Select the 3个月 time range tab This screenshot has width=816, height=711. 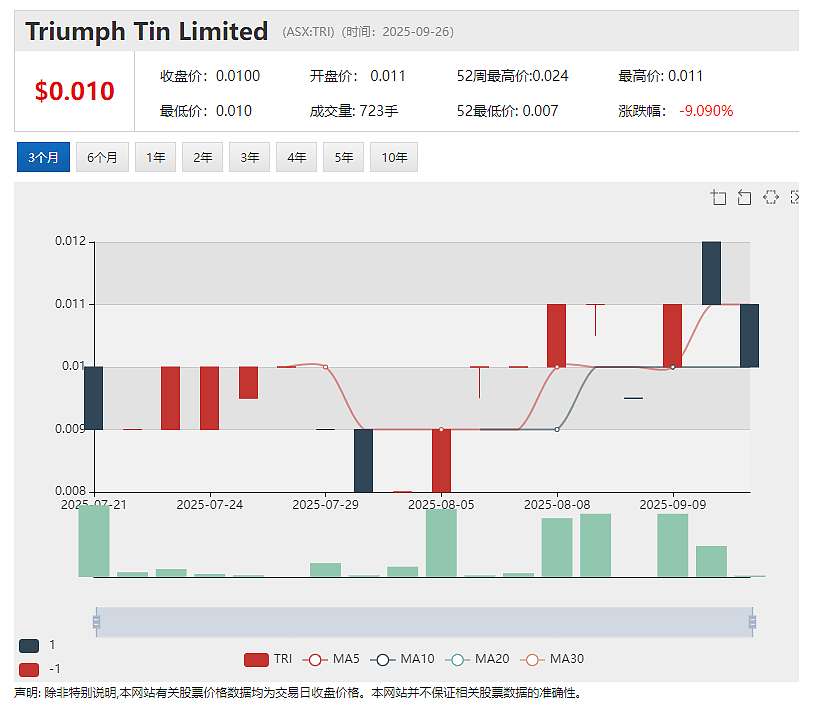[43, 157]
